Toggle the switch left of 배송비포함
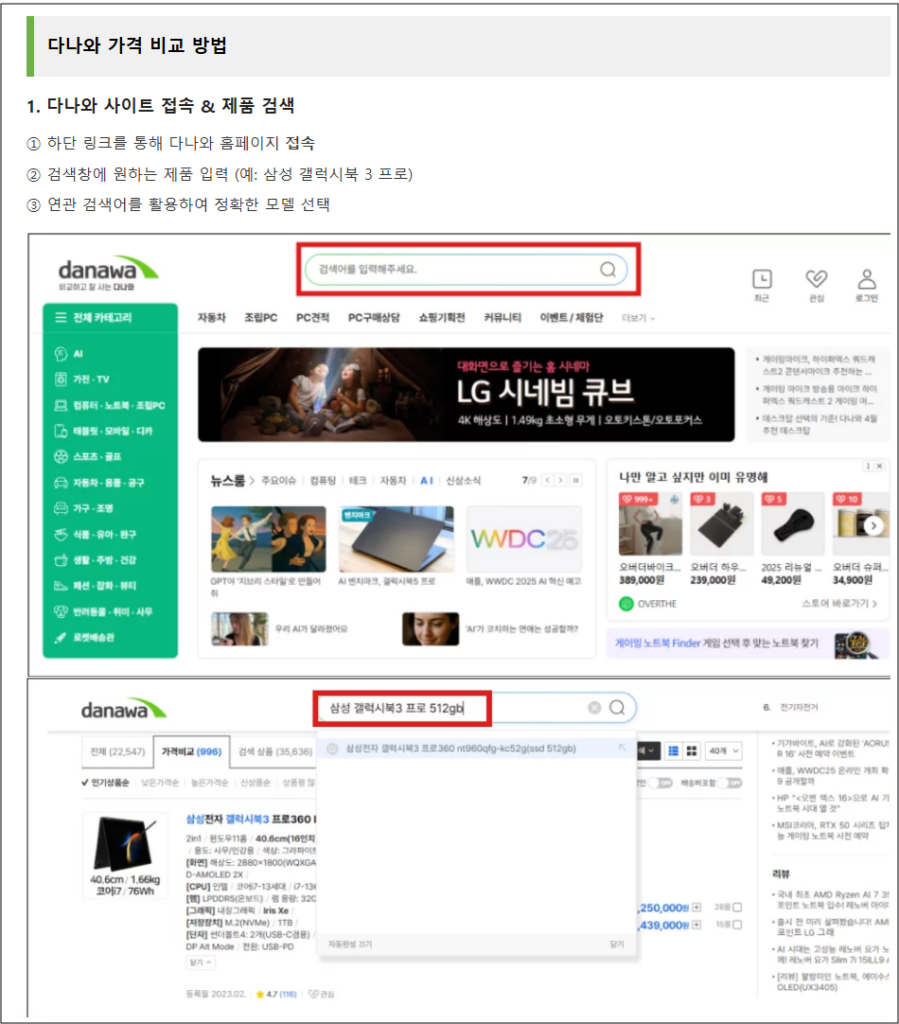 tap(663, 782)
